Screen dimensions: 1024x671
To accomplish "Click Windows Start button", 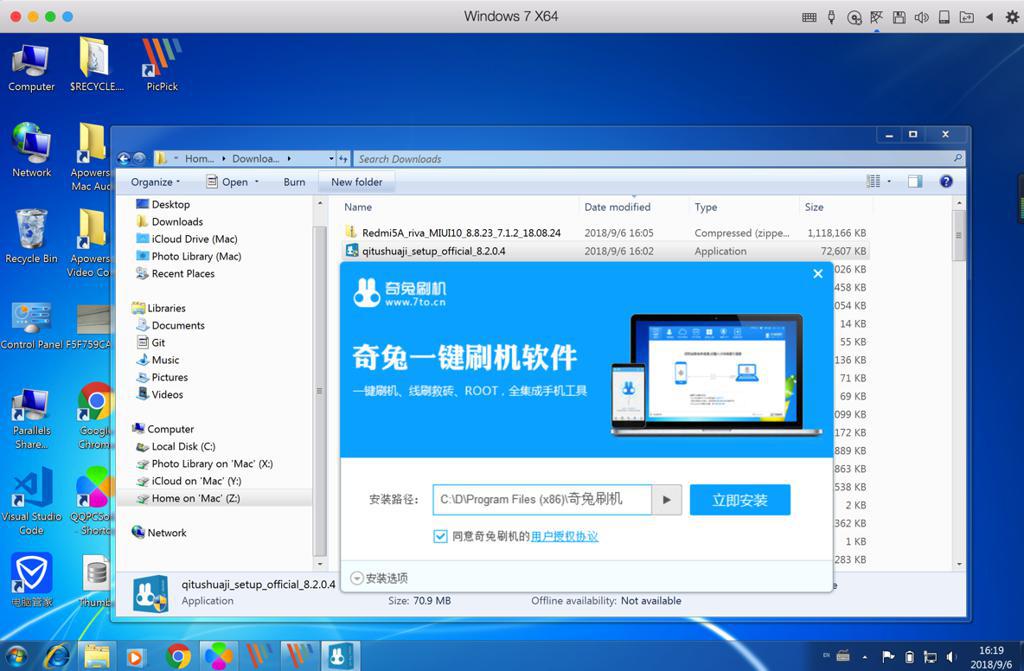I will 16,656.
